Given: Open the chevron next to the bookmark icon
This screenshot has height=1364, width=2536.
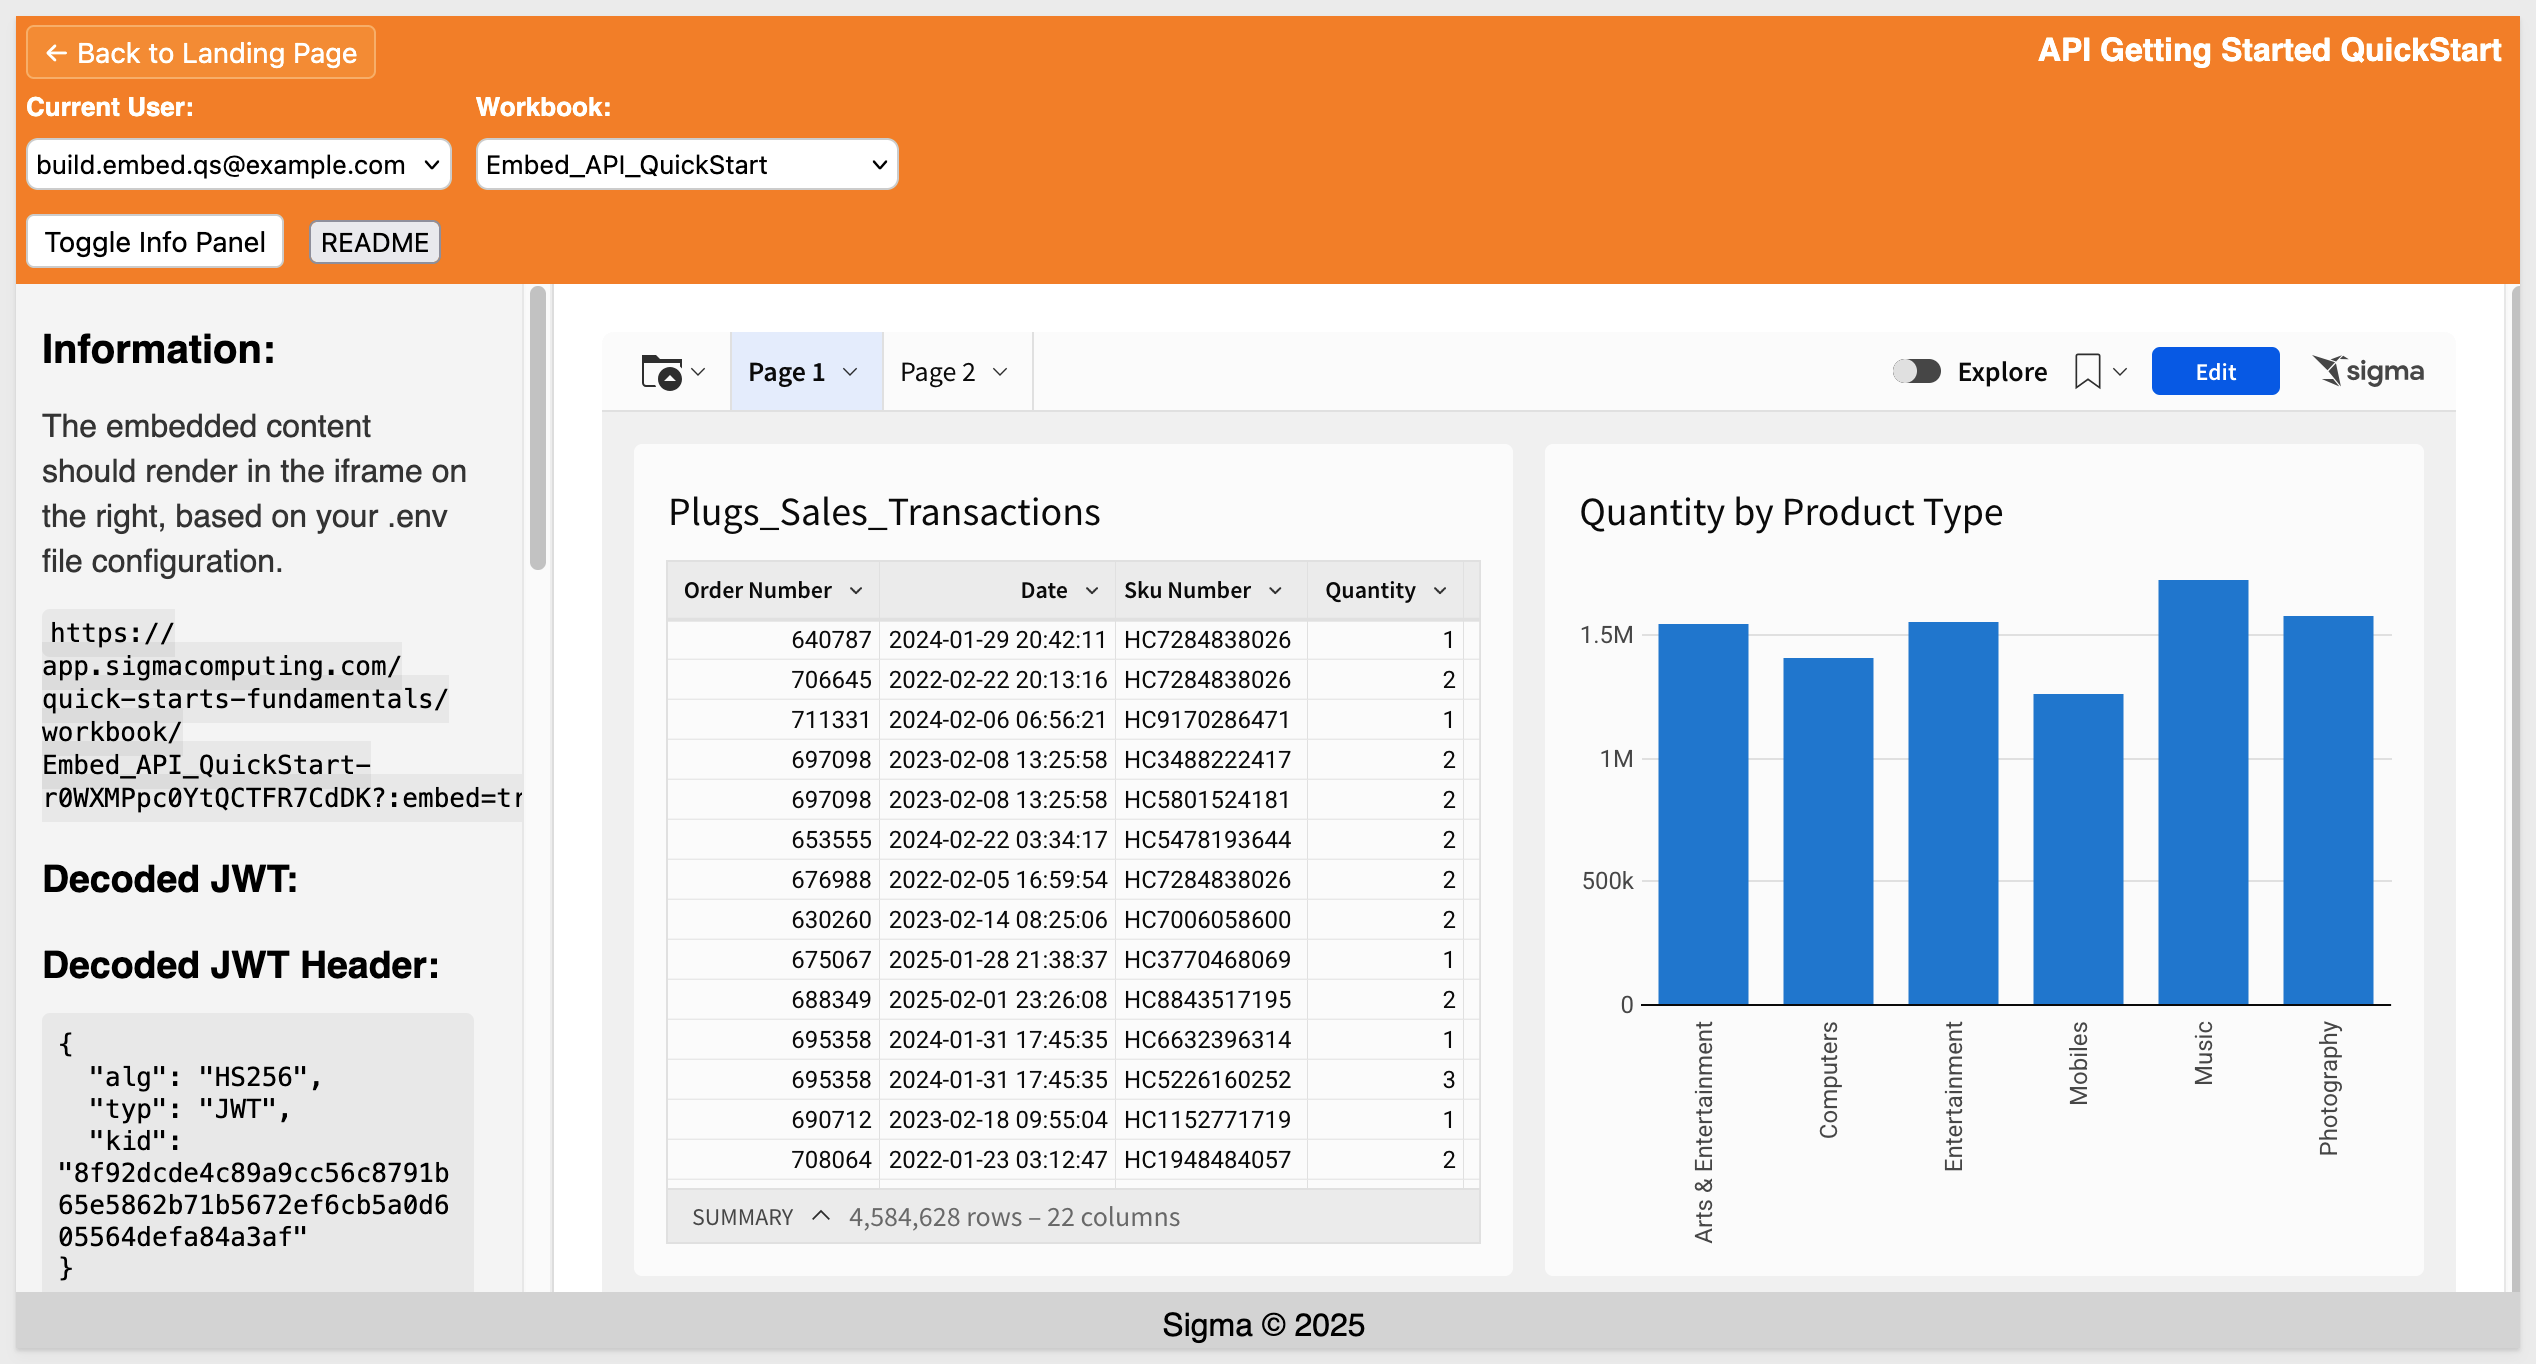Looking at the screenshot, I should [2120, 372].
